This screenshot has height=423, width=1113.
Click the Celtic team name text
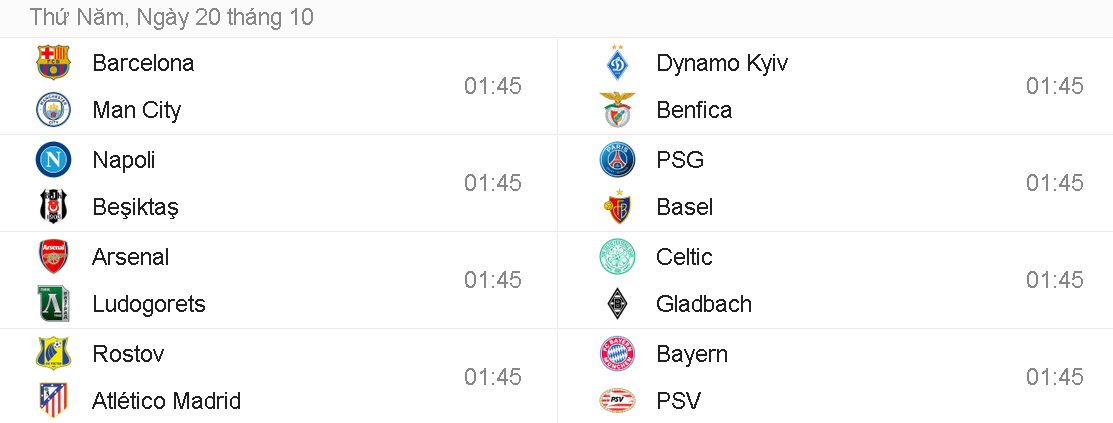[x=684, y=257]
